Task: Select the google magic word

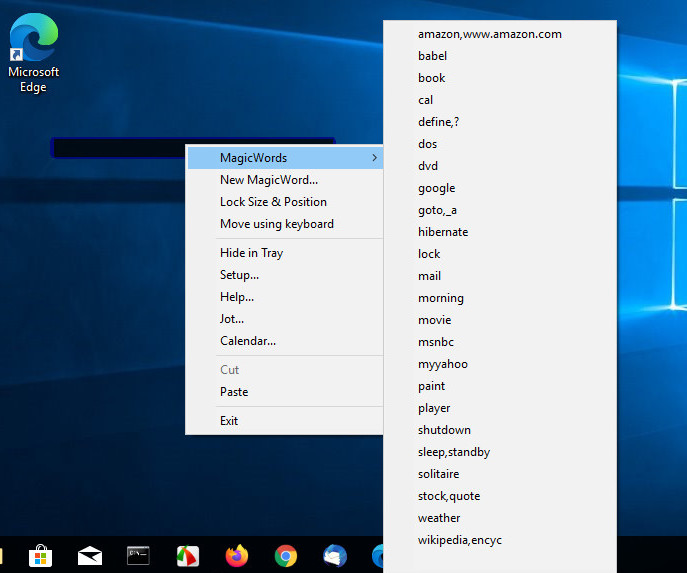Action: click(x=500, y=188)
